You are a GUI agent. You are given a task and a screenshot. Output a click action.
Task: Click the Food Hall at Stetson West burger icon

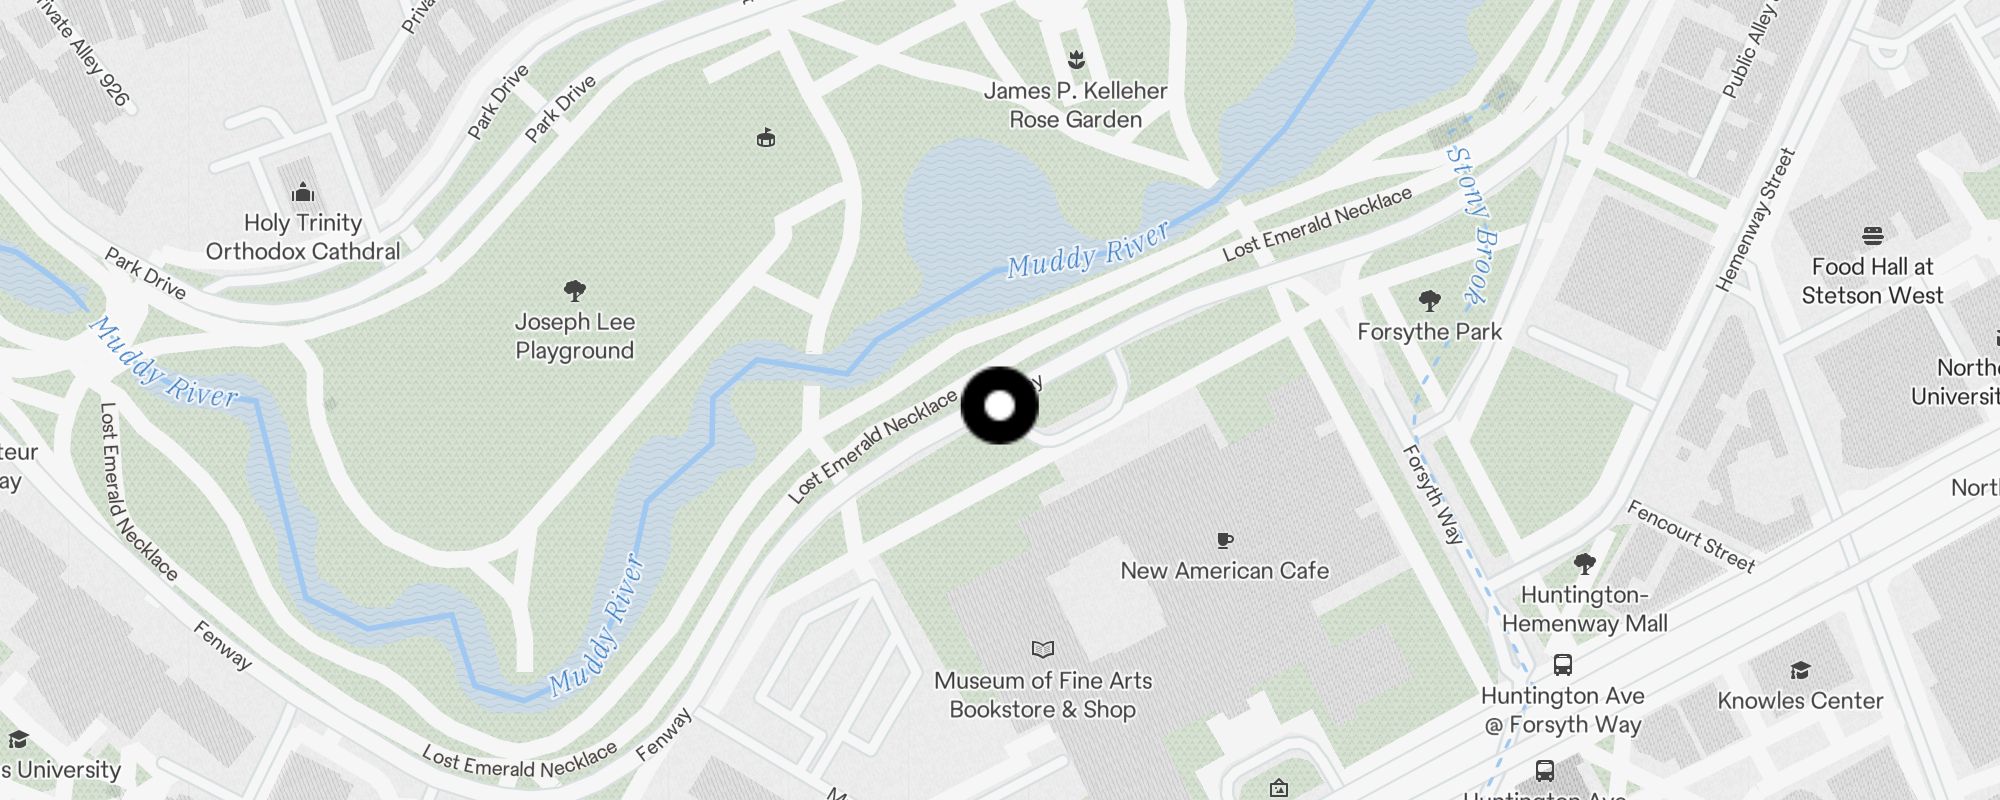click(1873, 236)
